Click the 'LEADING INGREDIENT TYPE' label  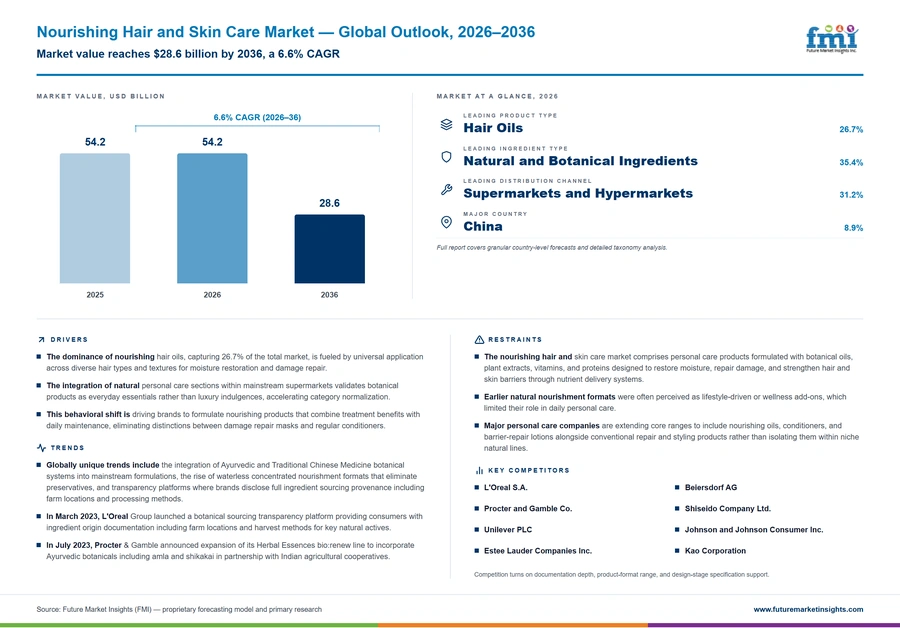(515, 148)
